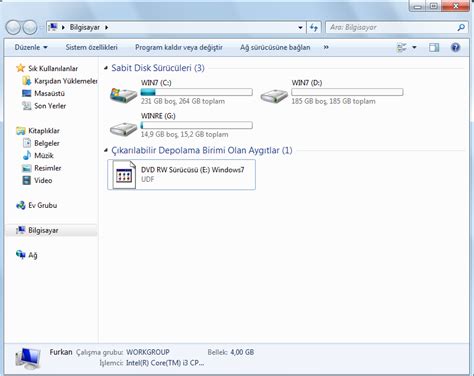
Task: Click the UDF label under DVD drive
Action: pos(148,179)
